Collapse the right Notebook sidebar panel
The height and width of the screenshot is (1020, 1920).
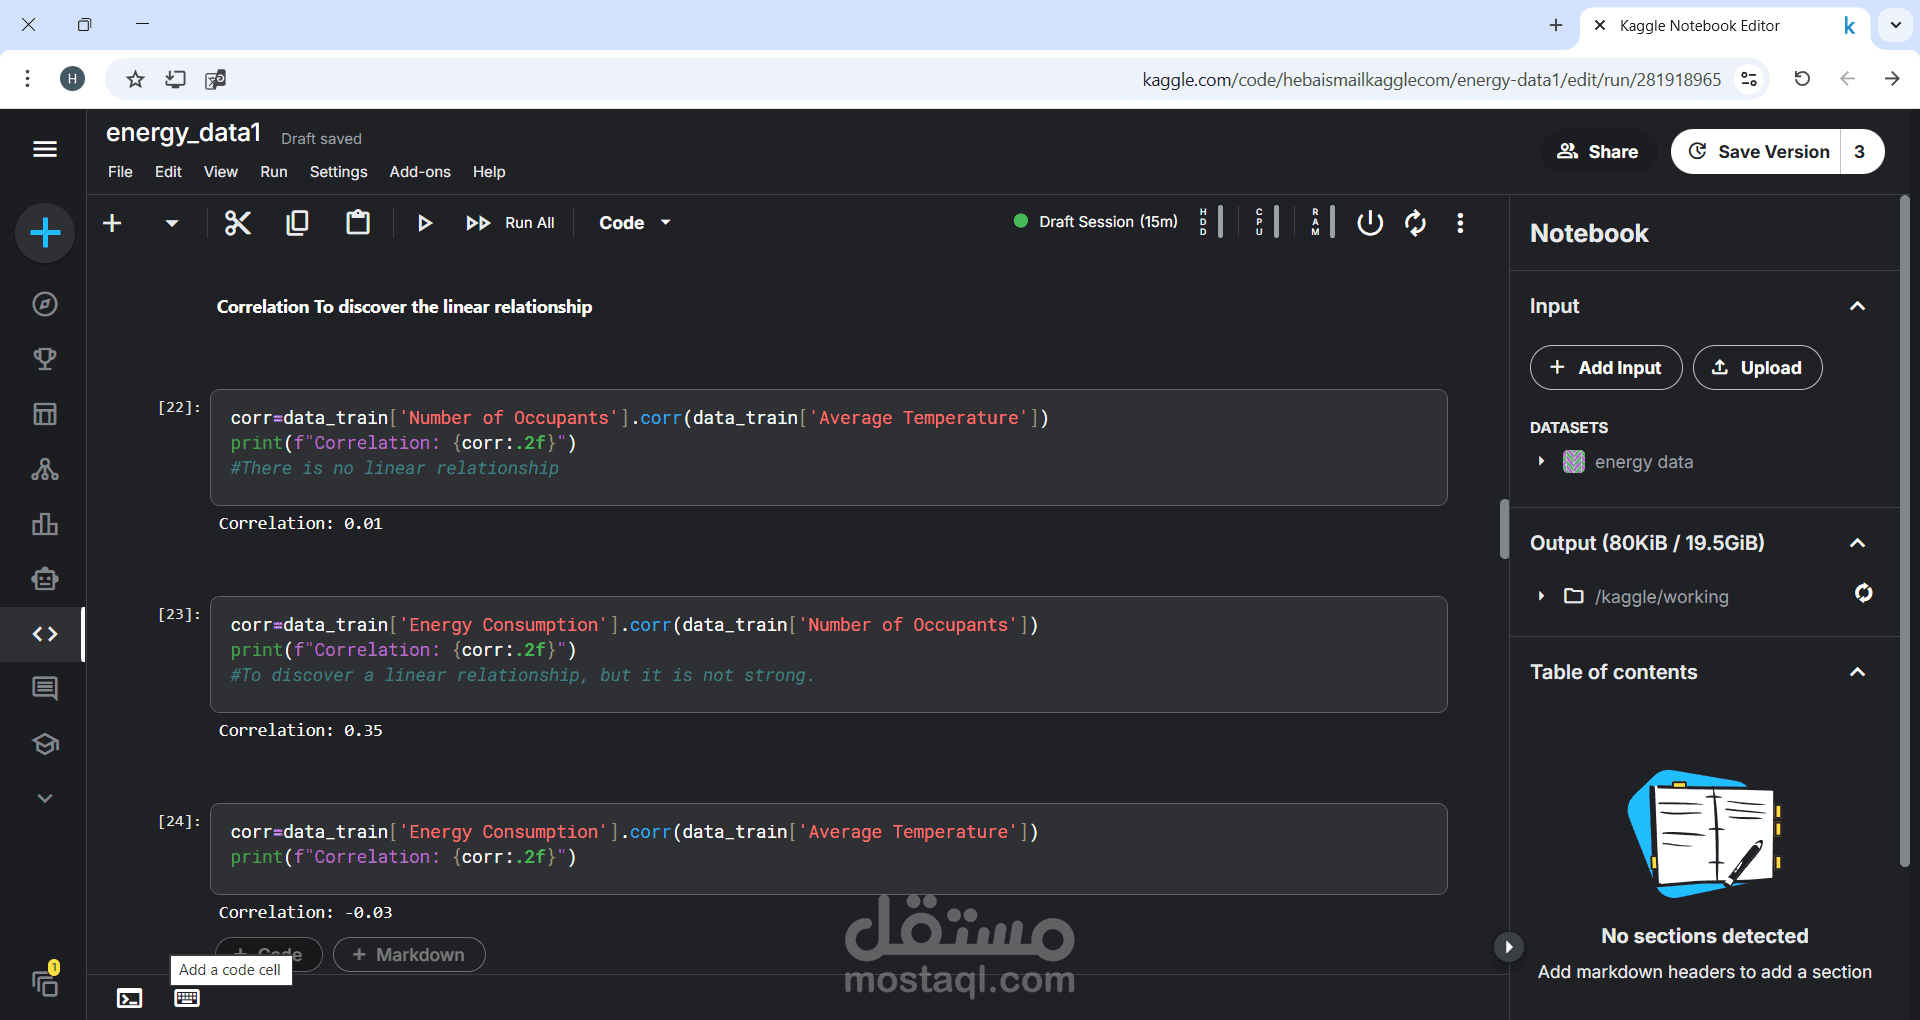coord(1508,946)
